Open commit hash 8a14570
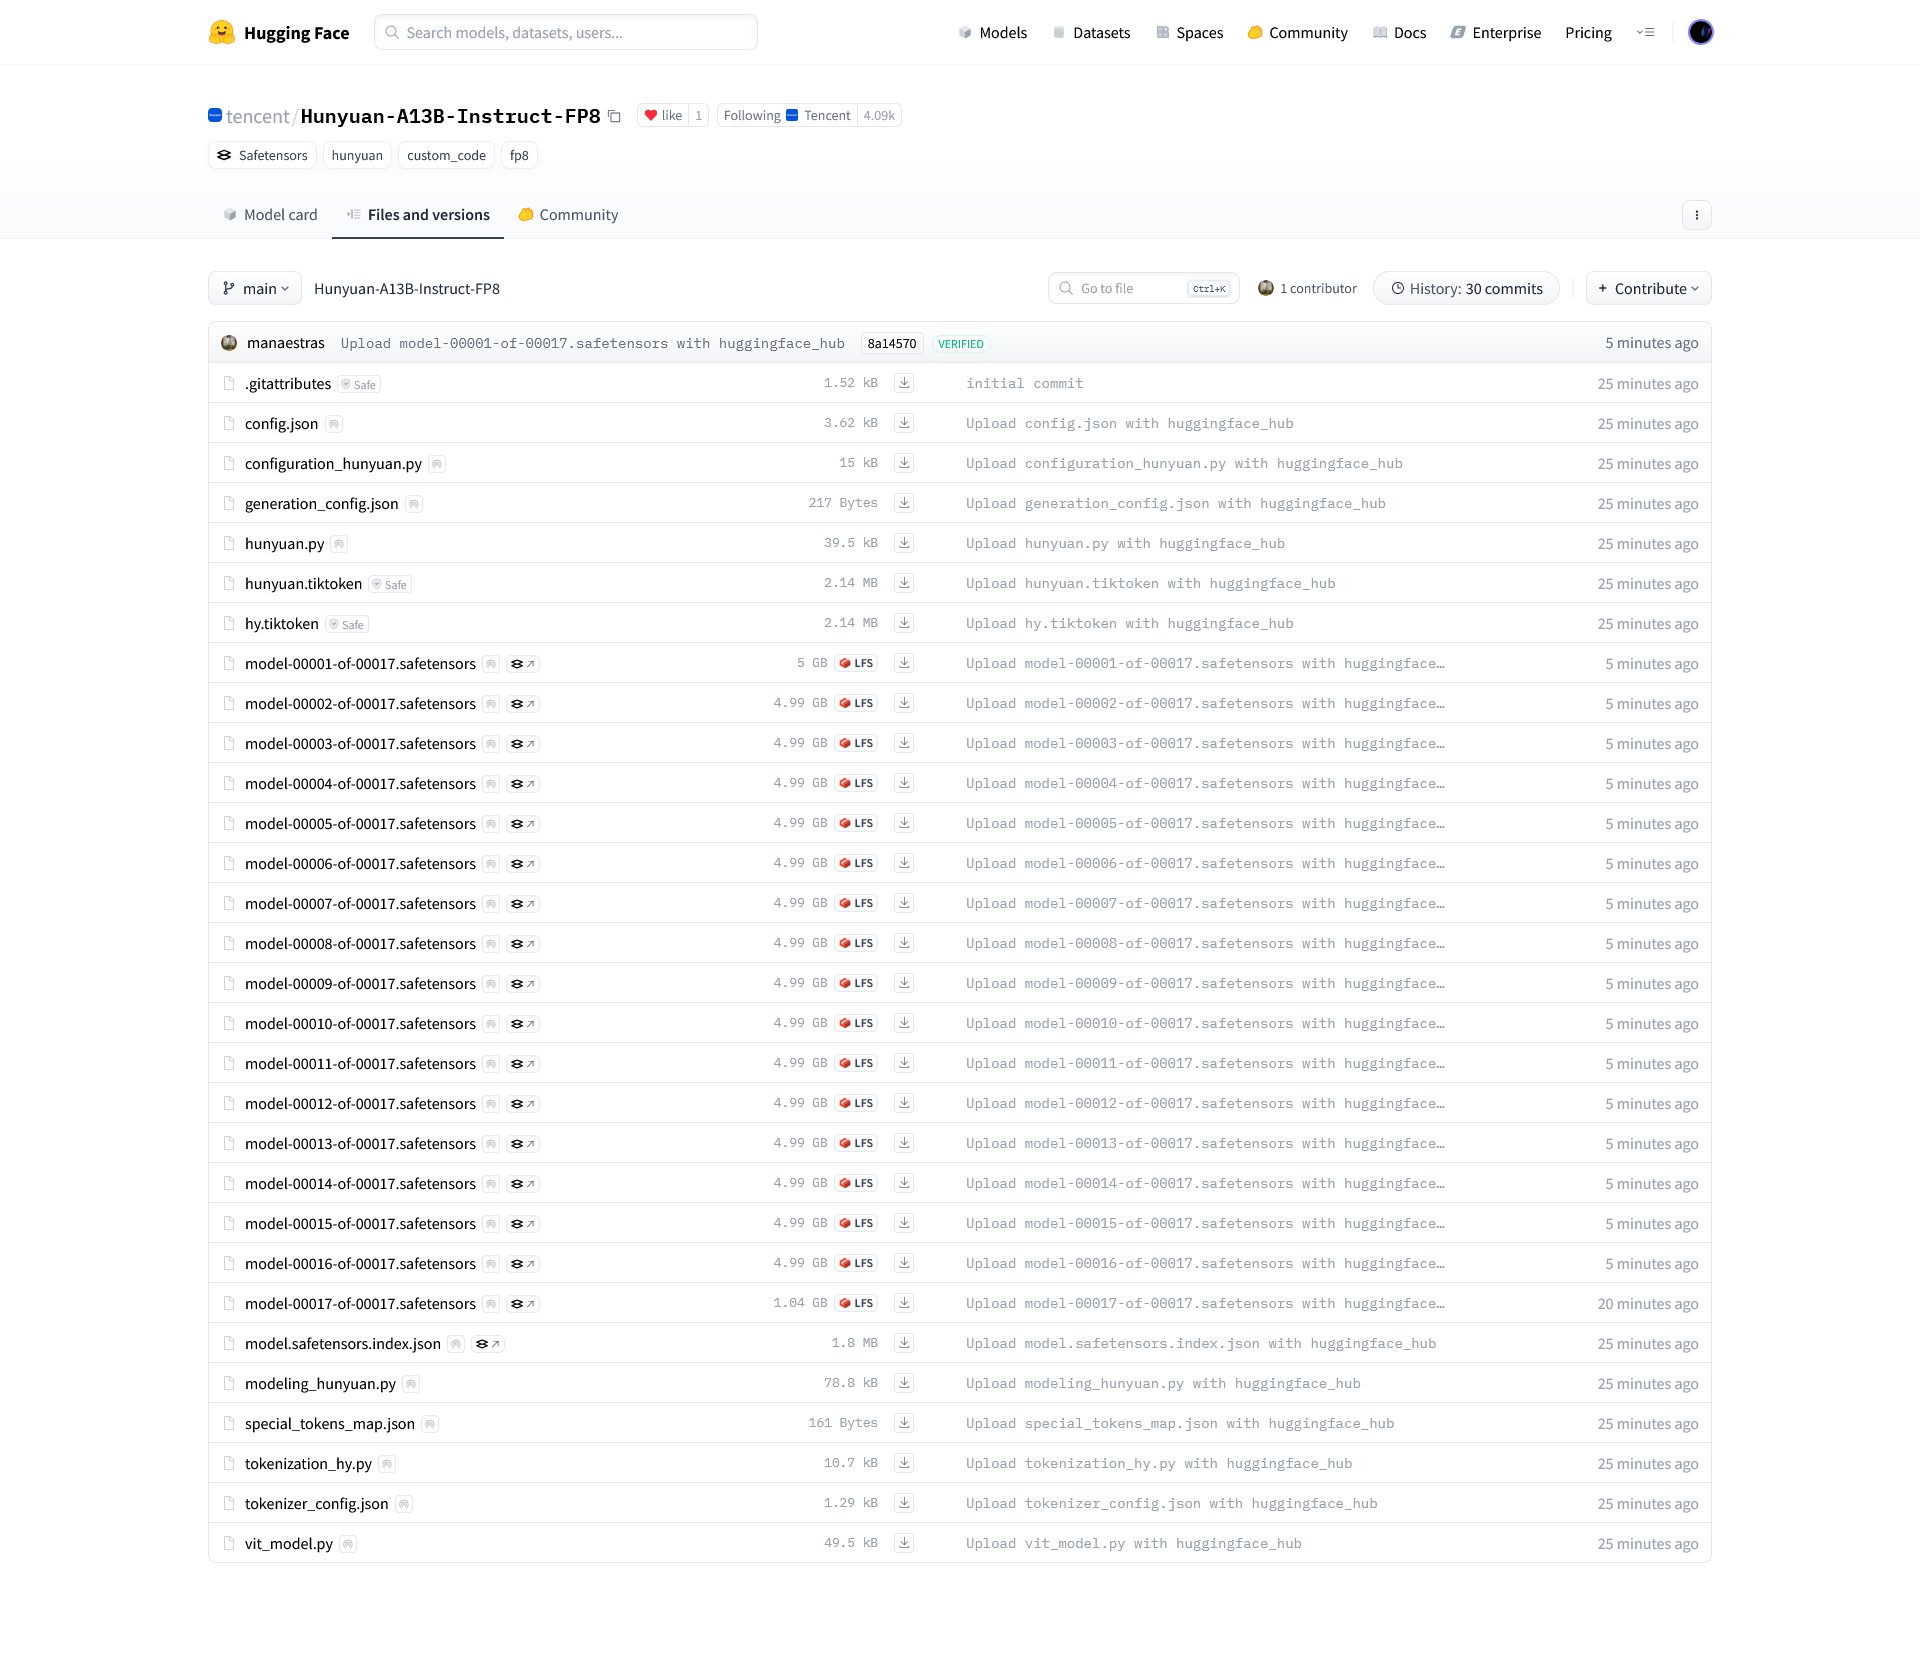 tap(891, 344)
